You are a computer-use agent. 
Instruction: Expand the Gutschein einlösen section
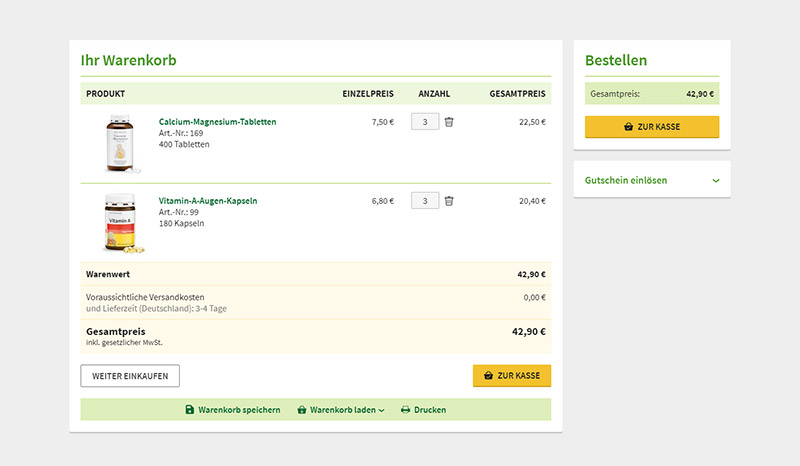coord(626,181)
